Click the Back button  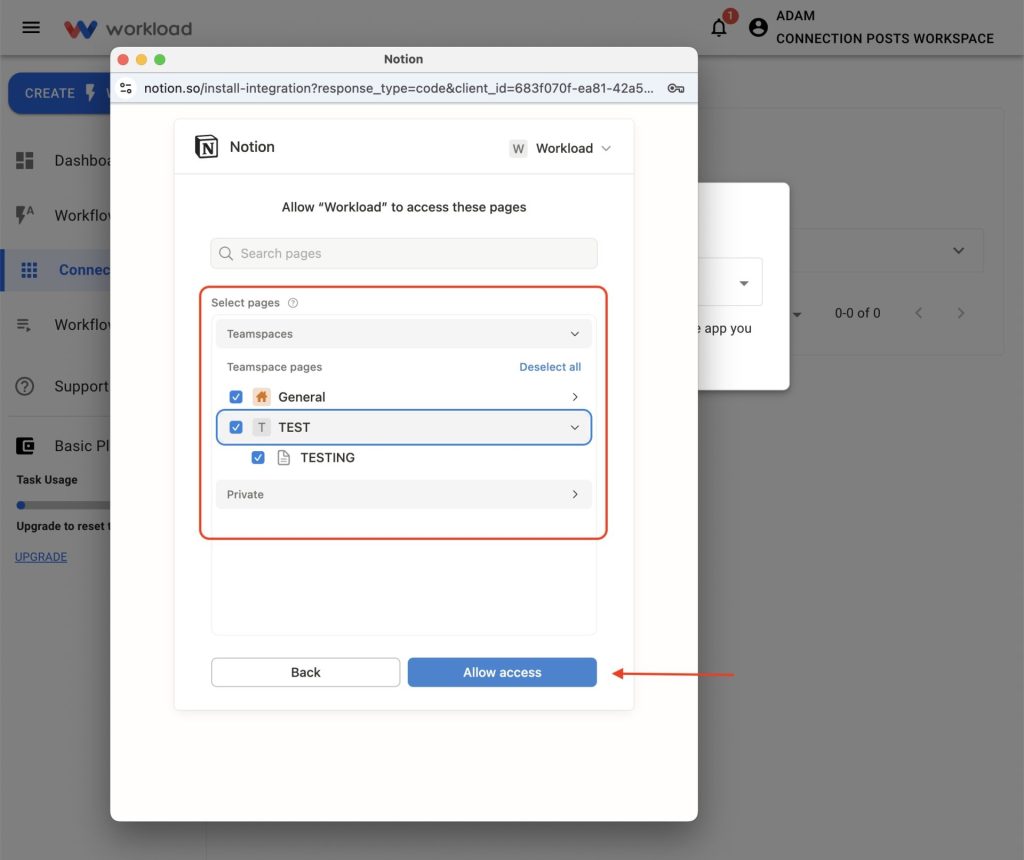click(x=305, y=672)
